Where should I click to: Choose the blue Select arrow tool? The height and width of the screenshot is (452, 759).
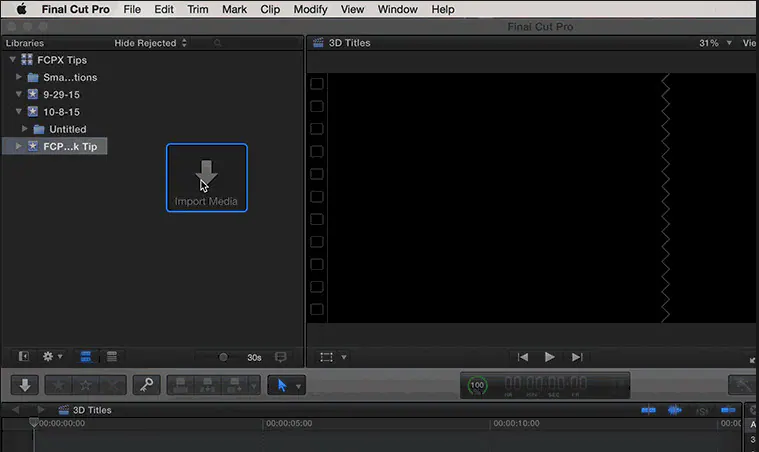click(x=282, y=386)
